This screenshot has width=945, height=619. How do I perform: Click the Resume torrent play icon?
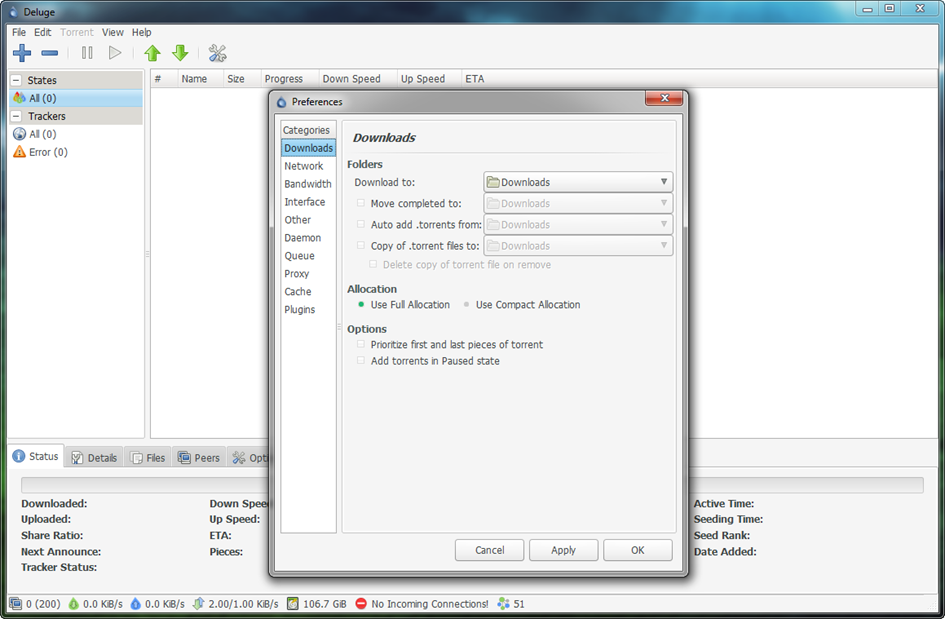point(115,53)
